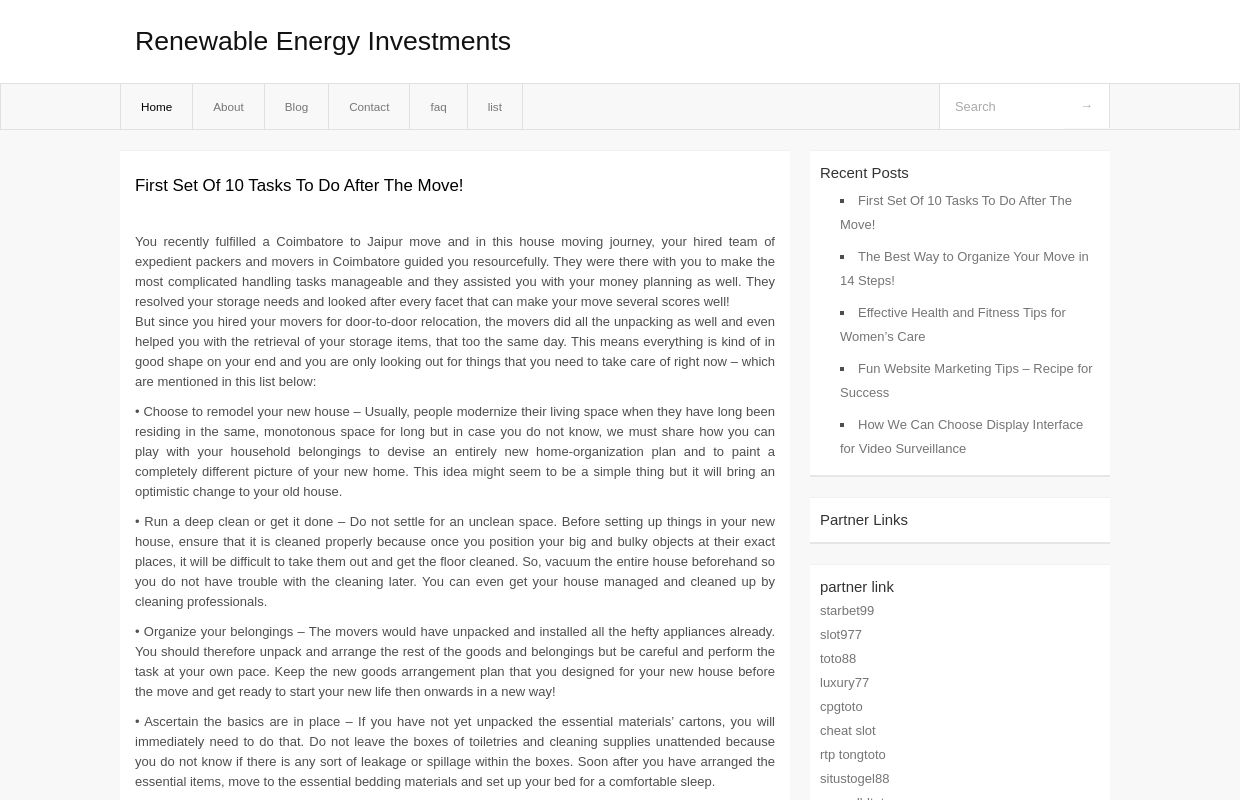The height and width of the screenshot is (800, 1240).
Task: Click inside the Search input field
Action: pyautogui.click(x=1010, y=106)
